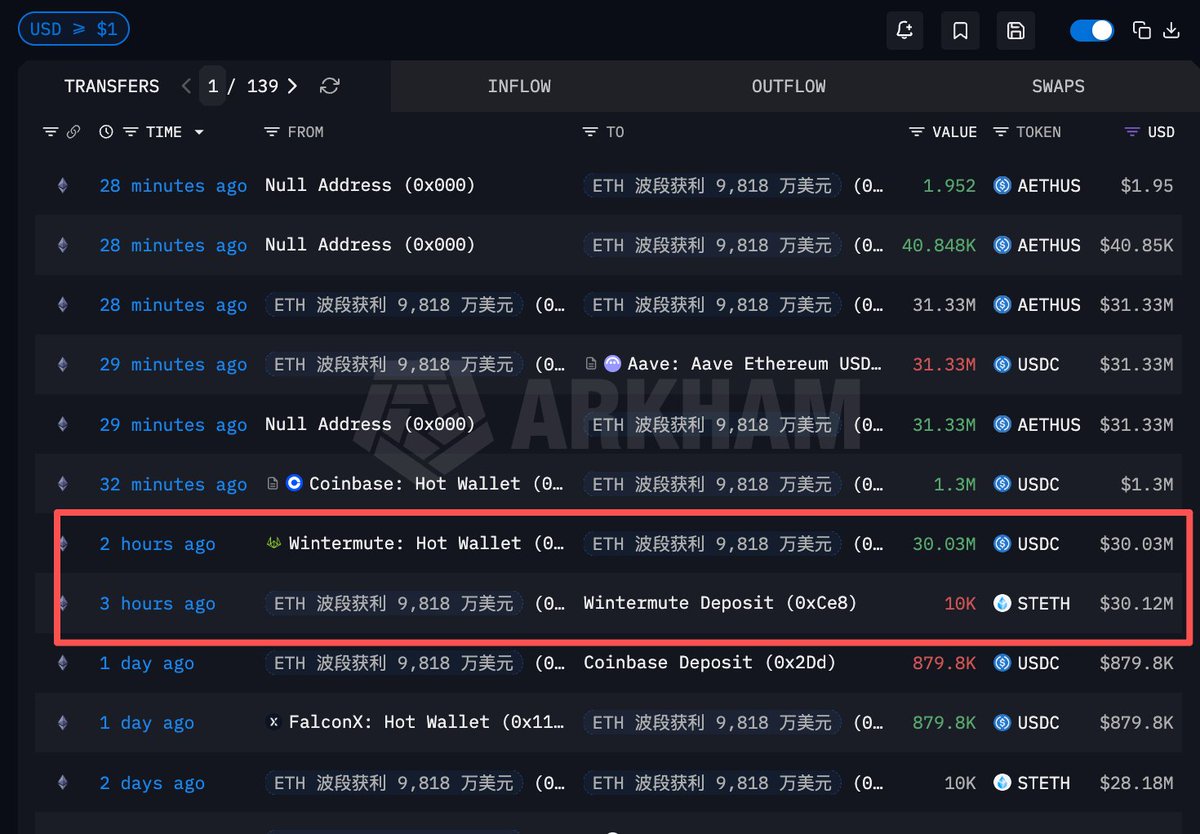
Task: Click the 30.03M value cell
Action: (944, 544)
